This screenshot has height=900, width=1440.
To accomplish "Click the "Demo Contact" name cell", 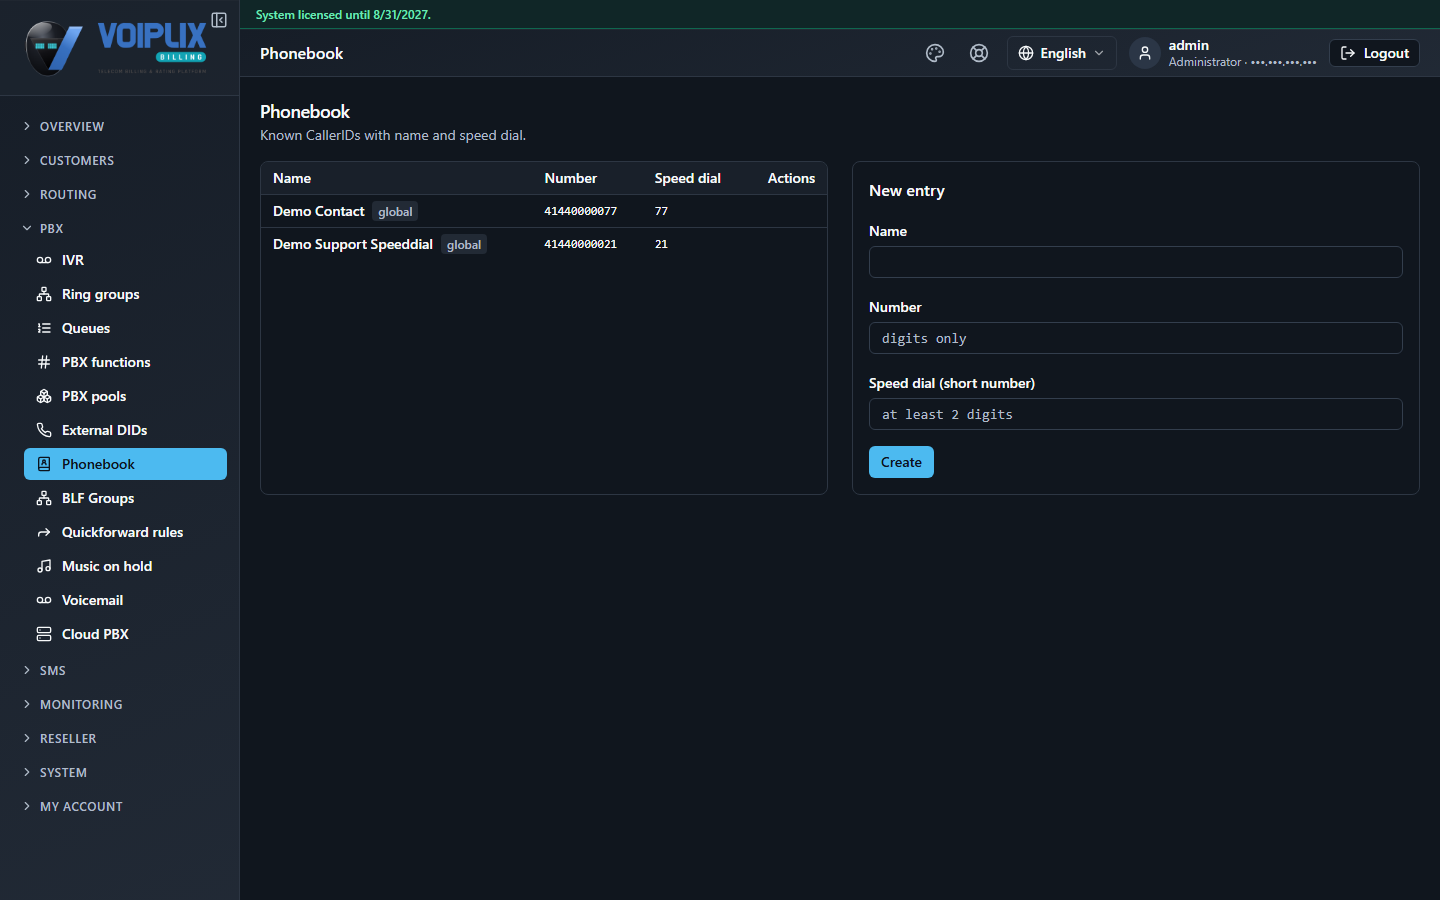I will tap(319, 211).
